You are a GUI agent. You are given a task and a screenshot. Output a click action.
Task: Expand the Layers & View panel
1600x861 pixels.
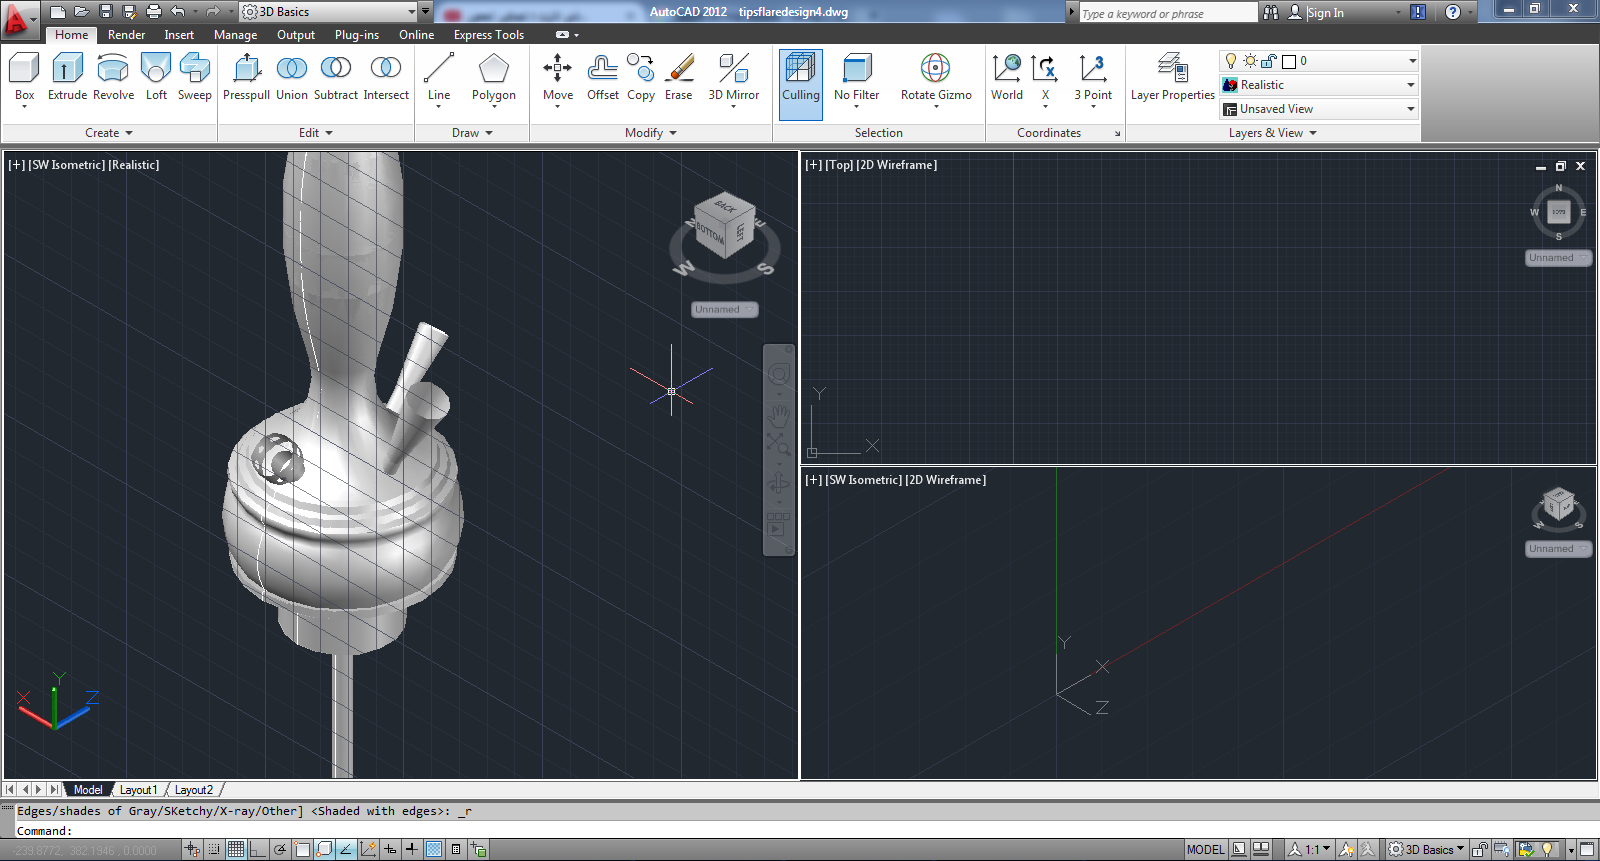tap(1273, 133)
